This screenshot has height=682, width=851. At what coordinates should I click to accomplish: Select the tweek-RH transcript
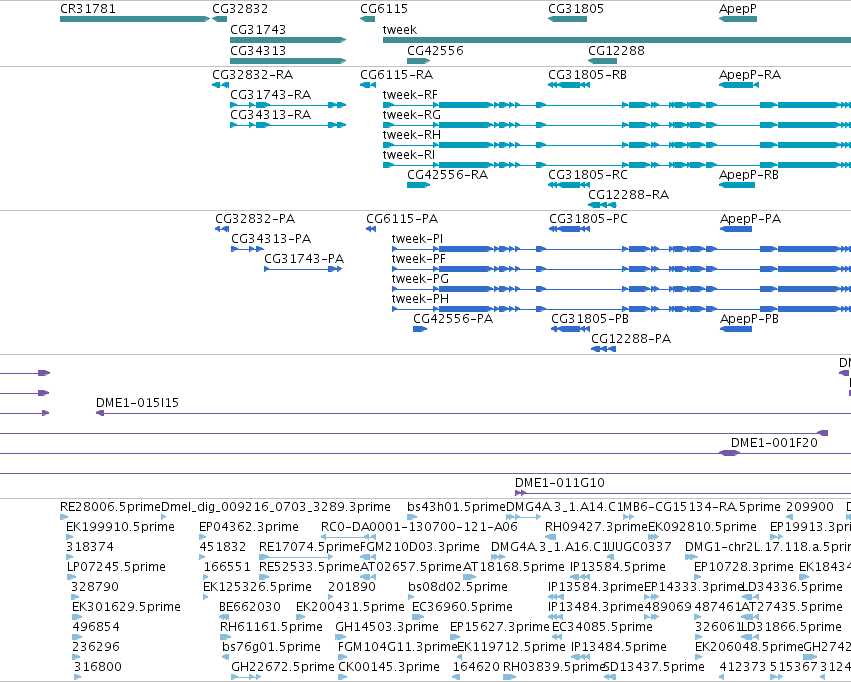click(x=617, y=145)
